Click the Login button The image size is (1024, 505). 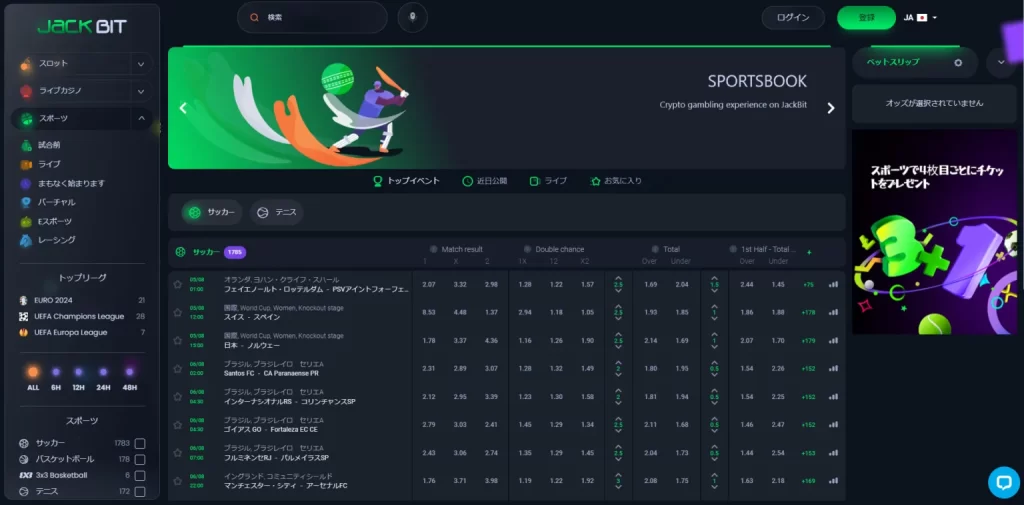coord(793,17)
